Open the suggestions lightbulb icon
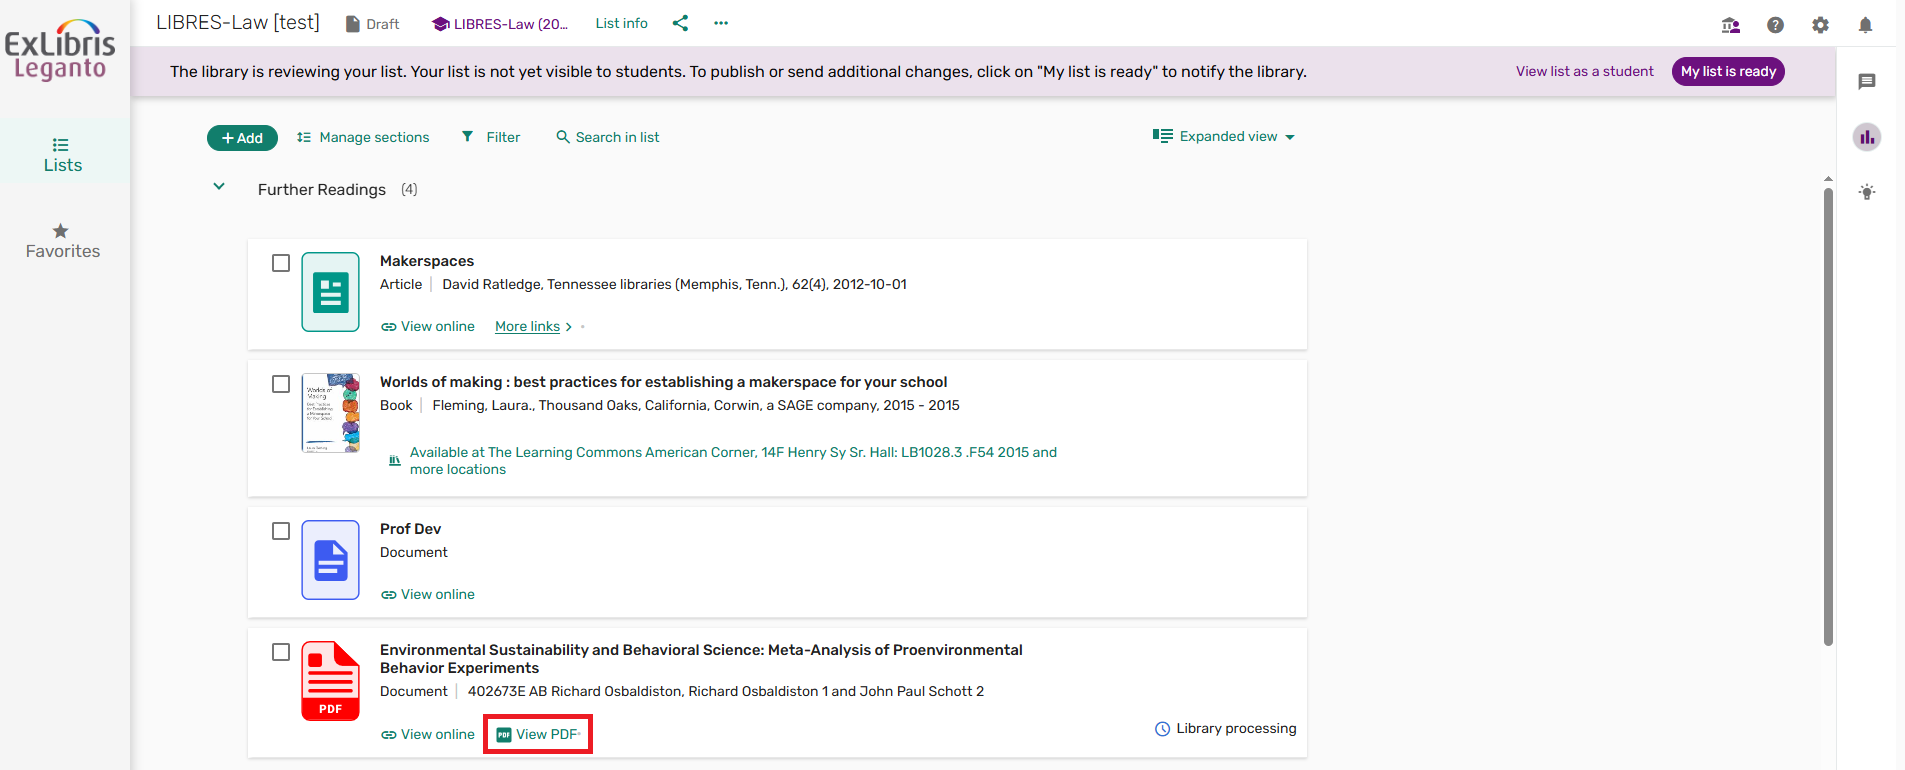Viewport: 1905px width, 770px height. [x=1866, y=192]
